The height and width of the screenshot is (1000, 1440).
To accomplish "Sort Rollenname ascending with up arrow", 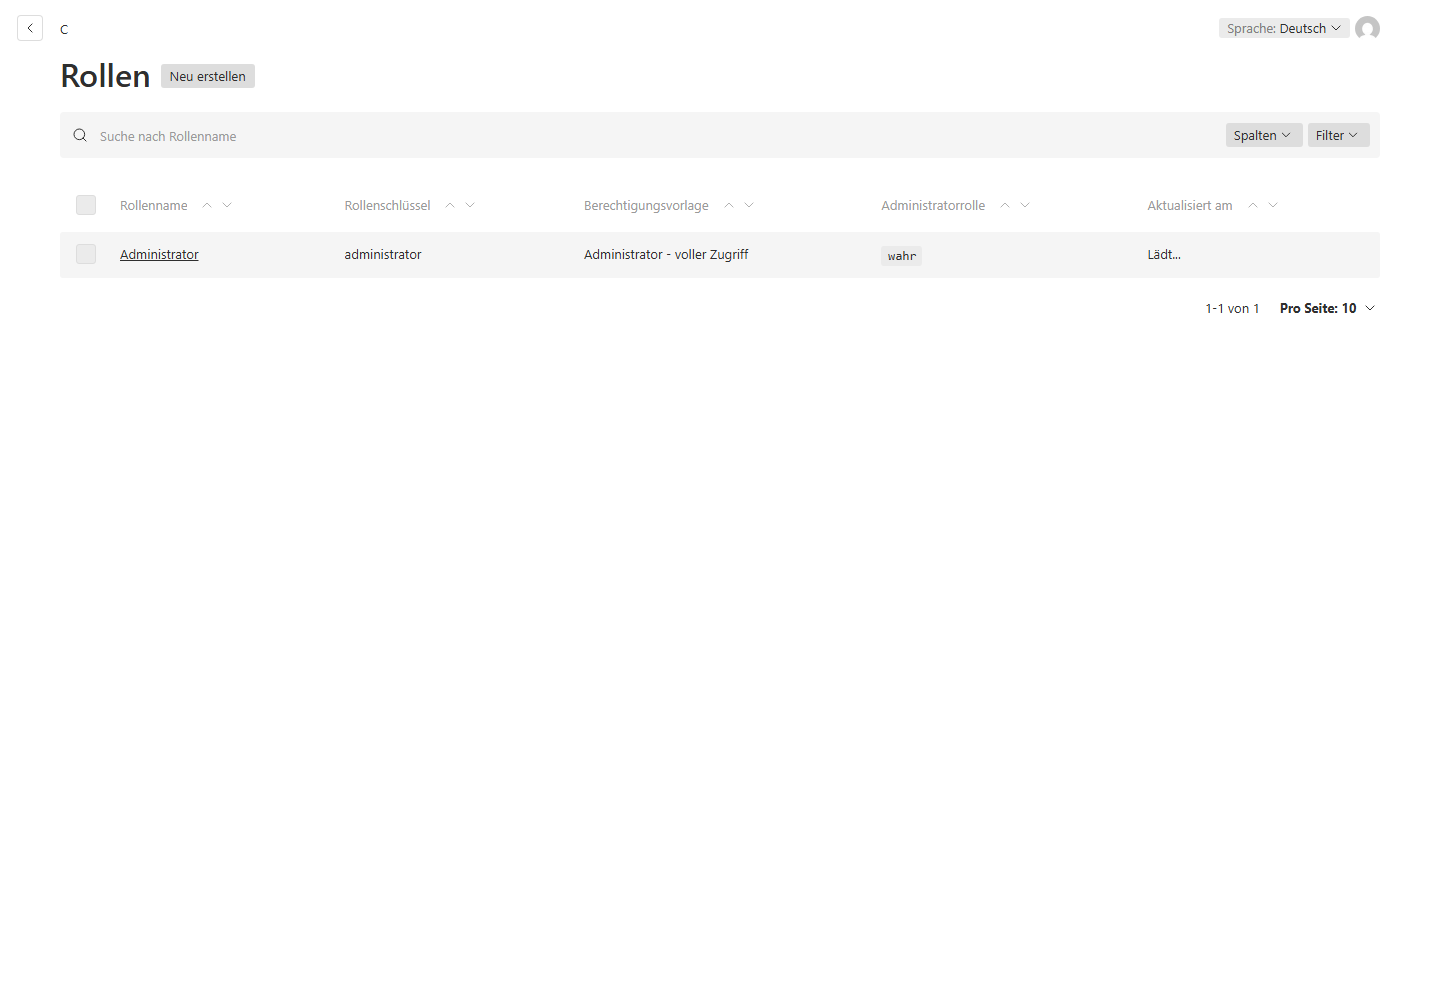I will tap(207, 205).
